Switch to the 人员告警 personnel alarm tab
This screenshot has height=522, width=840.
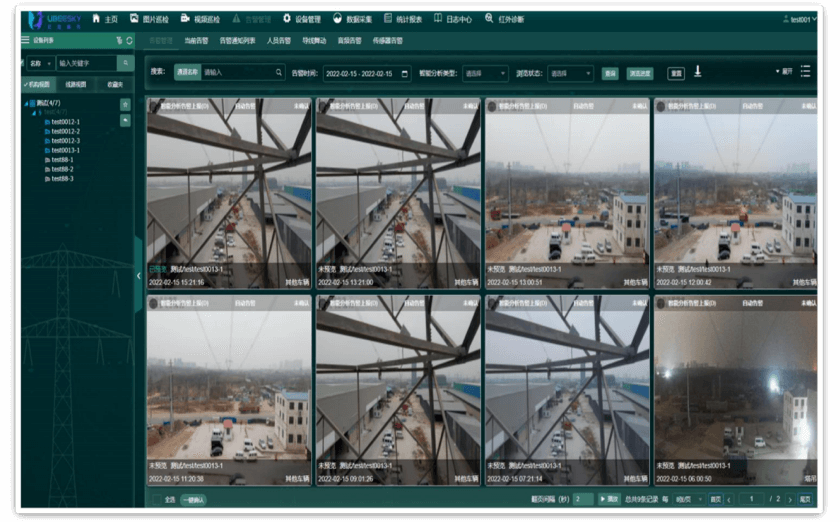pyautogui.click(x=279, y=41)
